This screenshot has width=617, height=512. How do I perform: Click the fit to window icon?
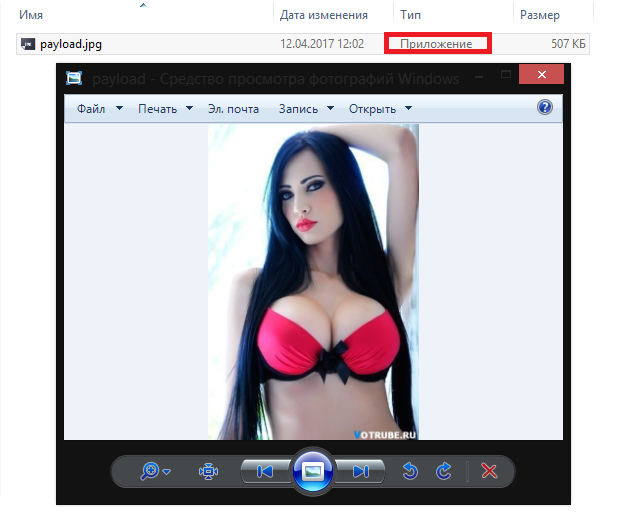tap(208, 471)
